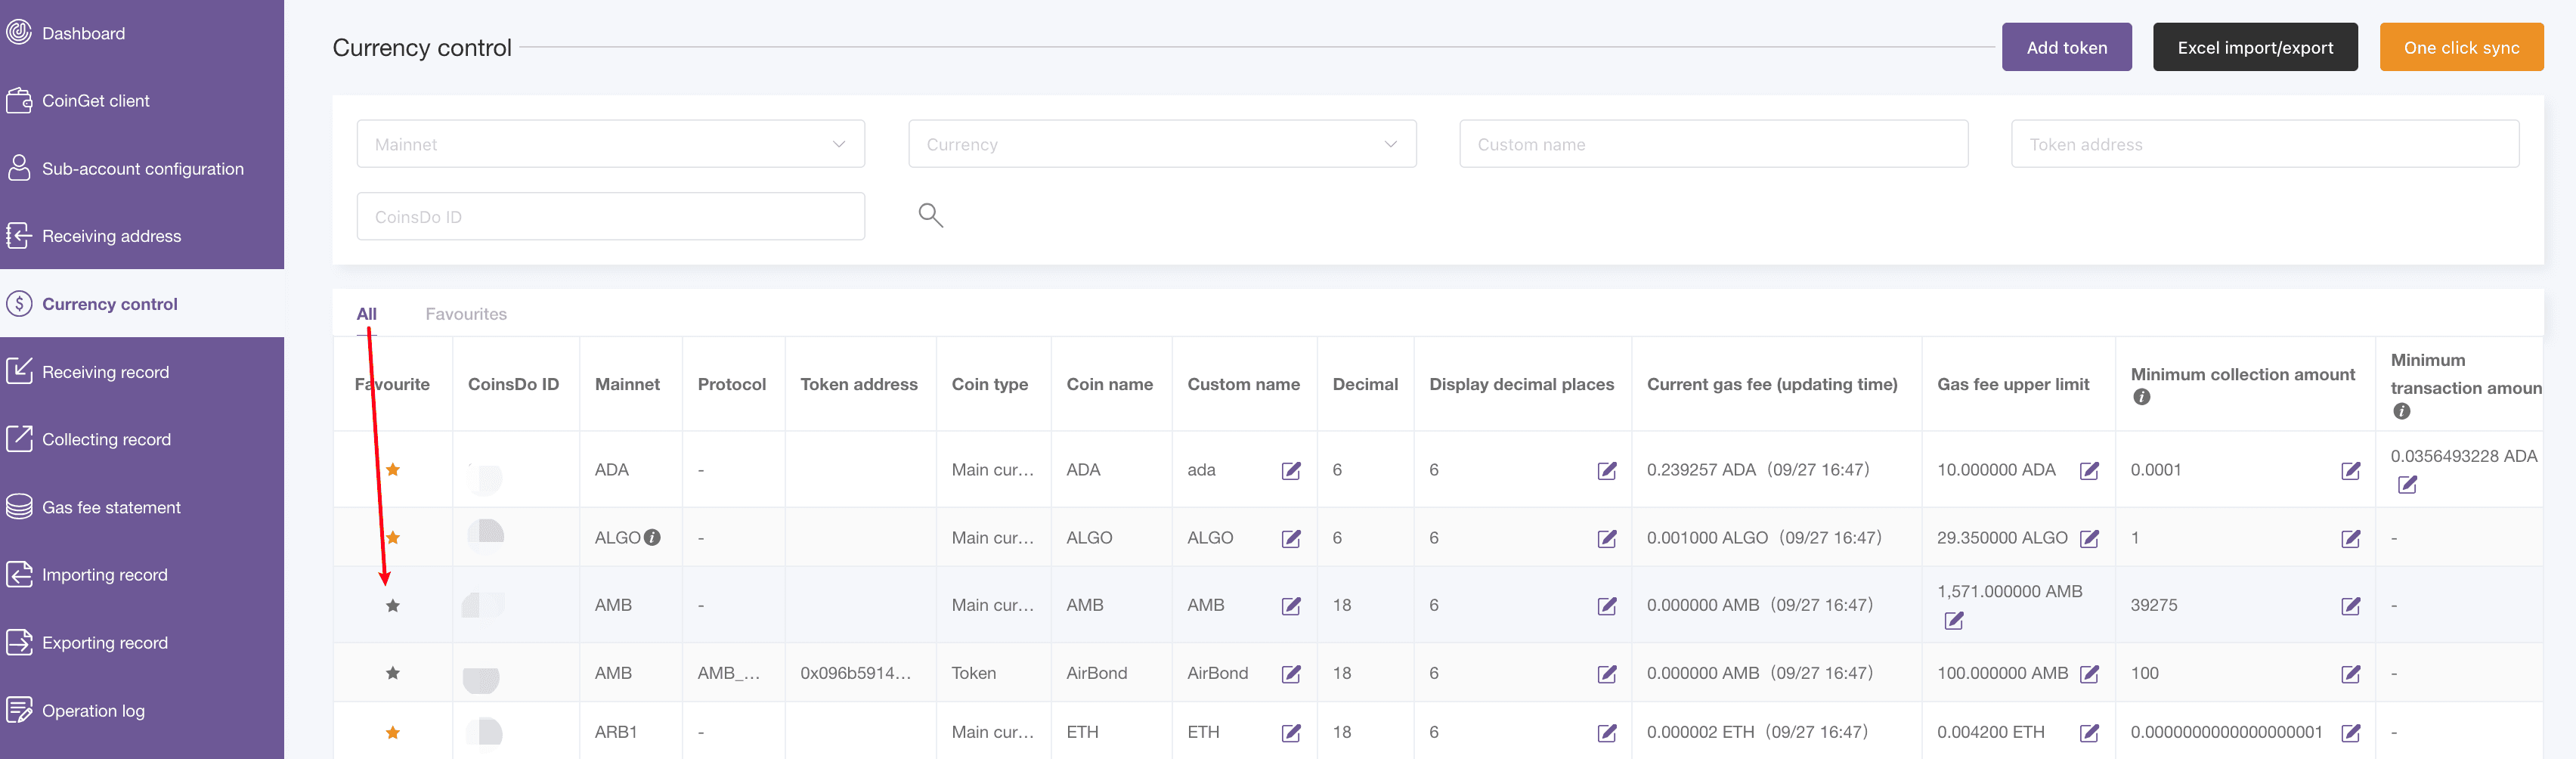Click info icon next to ALGO mainnet
2576x759 pixels.
tap(652, 537)
